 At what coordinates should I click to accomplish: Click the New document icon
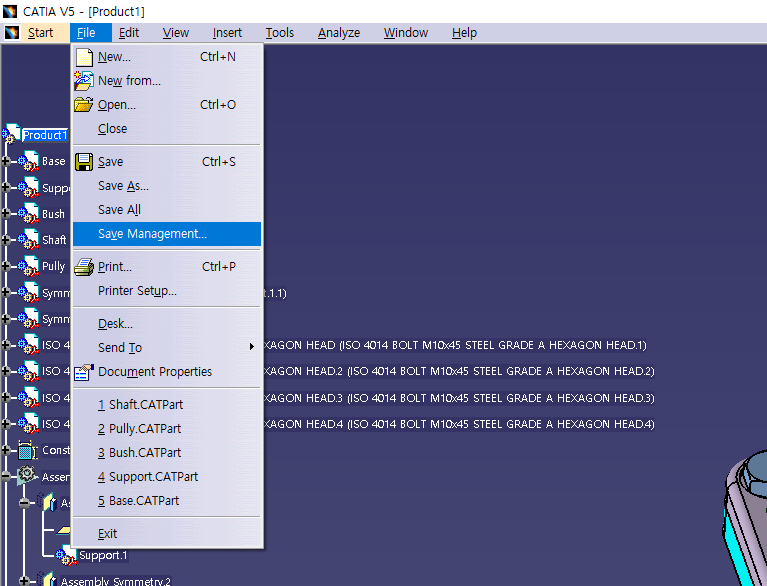tap(84, 57)
